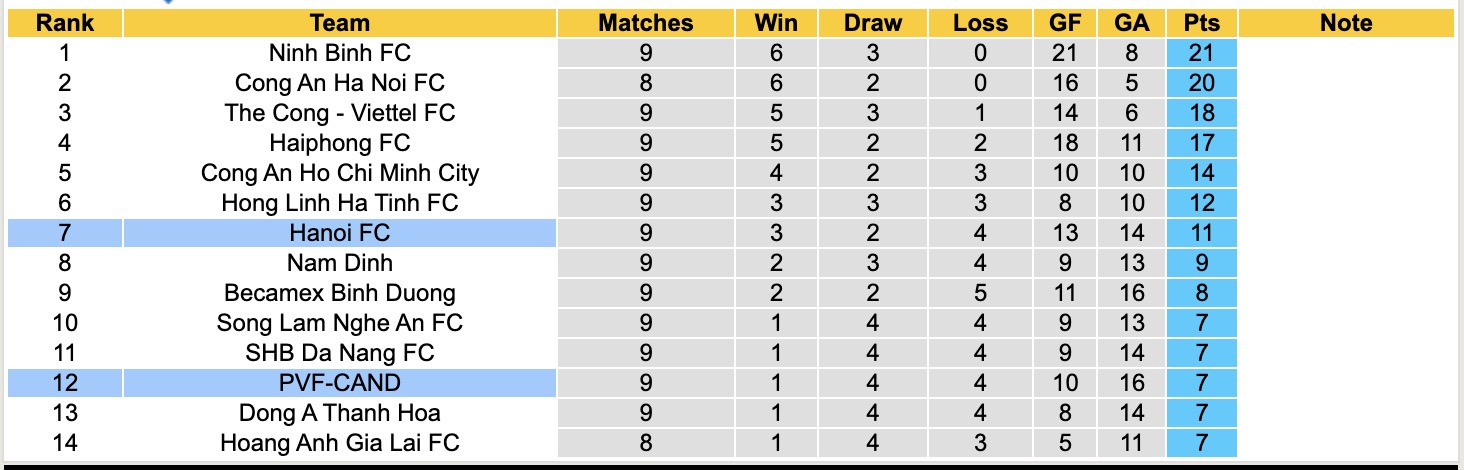The width and height of the screenshot is (1464, 470).
Task: Select the Note column header
Action: point(1346,23)
